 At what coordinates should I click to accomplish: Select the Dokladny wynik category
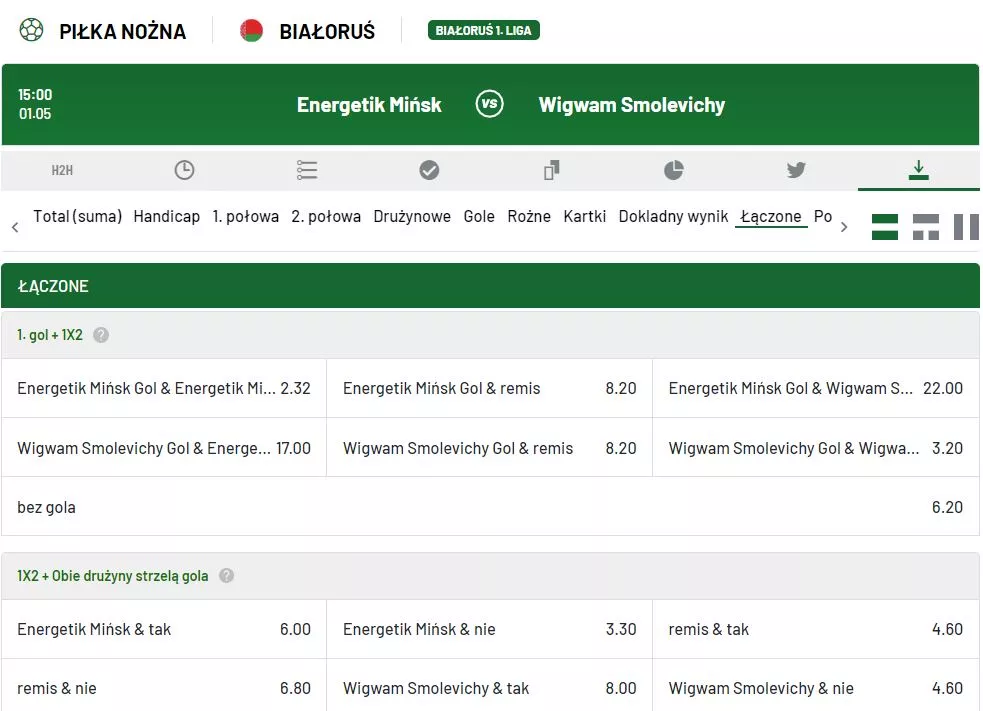tap(673, 217)
